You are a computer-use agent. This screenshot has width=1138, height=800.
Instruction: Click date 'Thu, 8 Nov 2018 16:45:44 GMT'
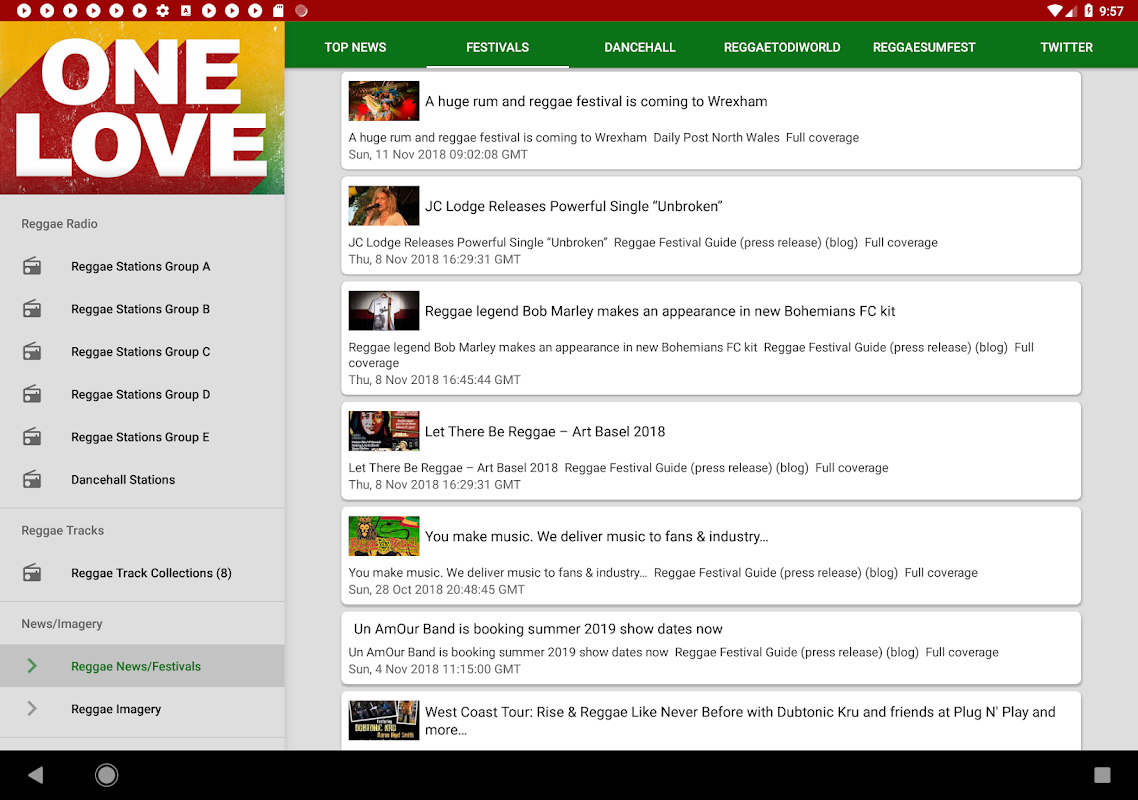[434, 380]
